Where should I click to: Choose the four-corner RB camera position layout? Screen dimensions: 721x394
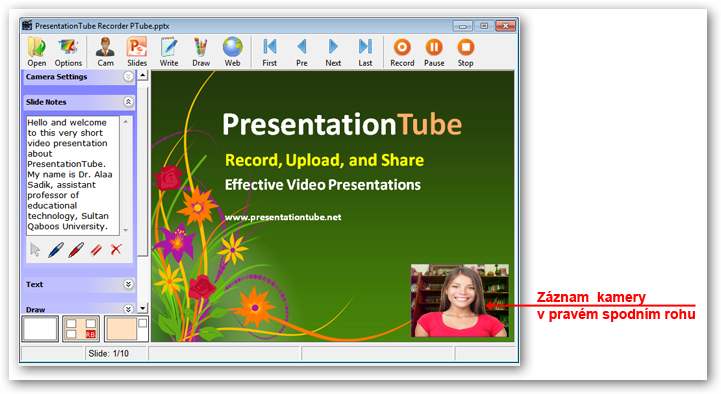coord(81,328)
